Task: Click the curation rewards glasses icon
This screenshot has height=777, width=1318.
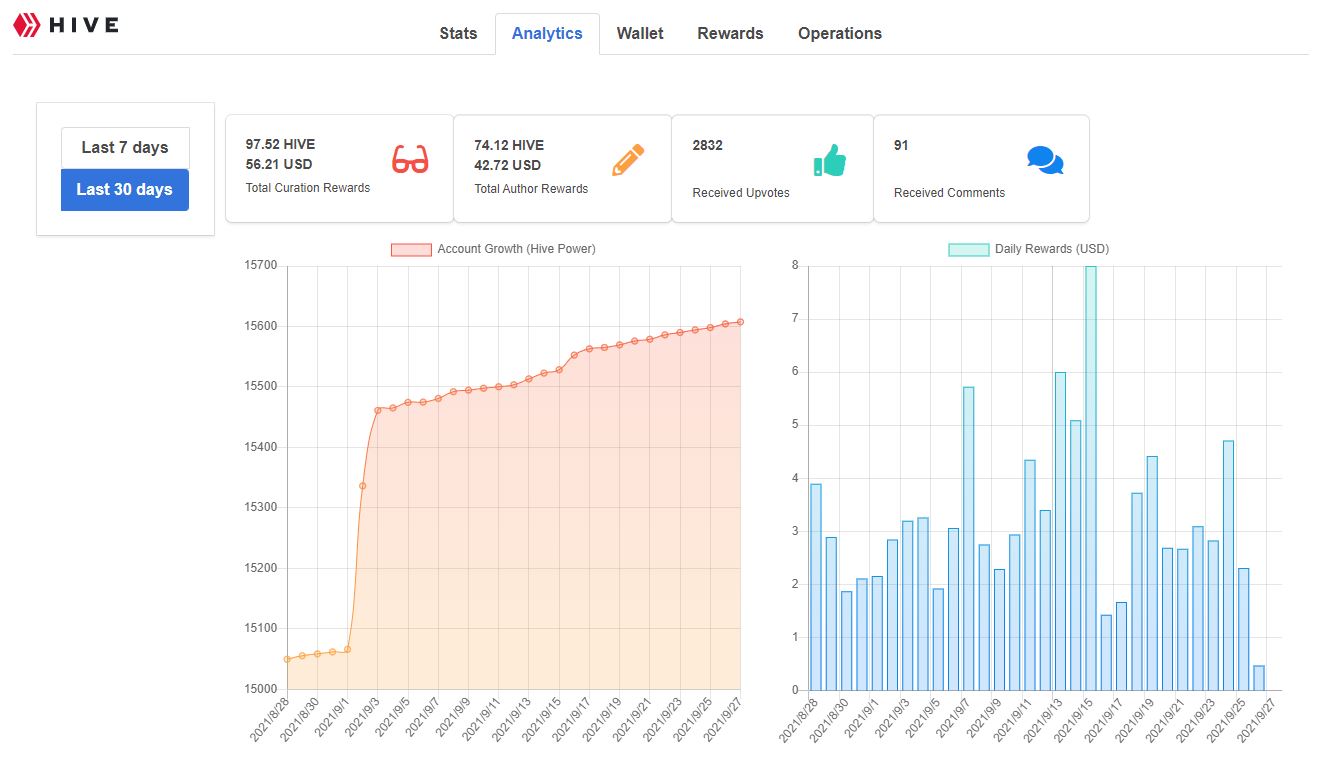Action: pos(409,160)
